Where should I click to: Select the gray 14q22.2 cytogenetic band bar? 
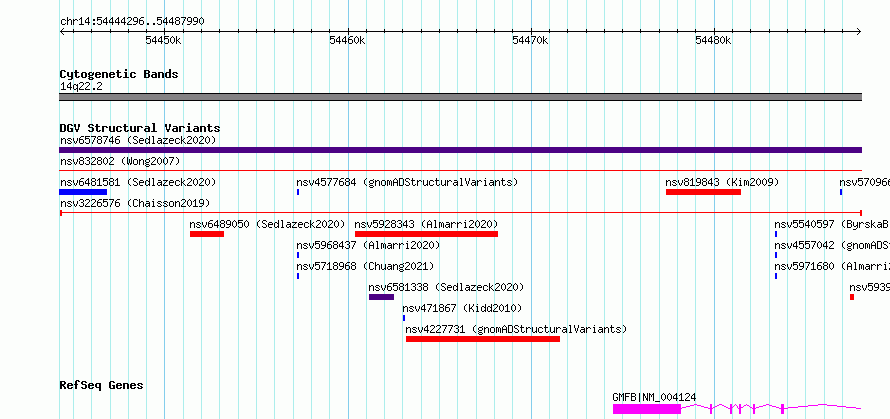(x=460, y=97)
